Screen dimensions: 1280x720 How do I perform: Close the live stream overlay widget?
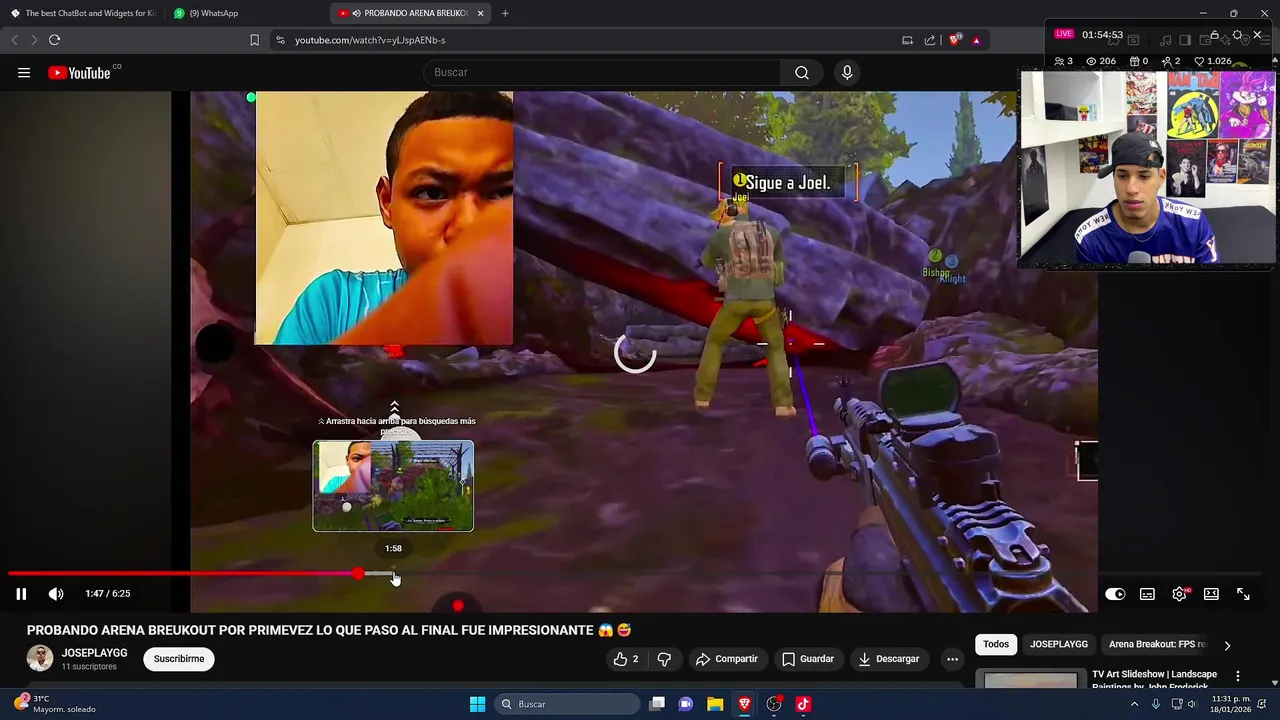[x=1257, y=34]
